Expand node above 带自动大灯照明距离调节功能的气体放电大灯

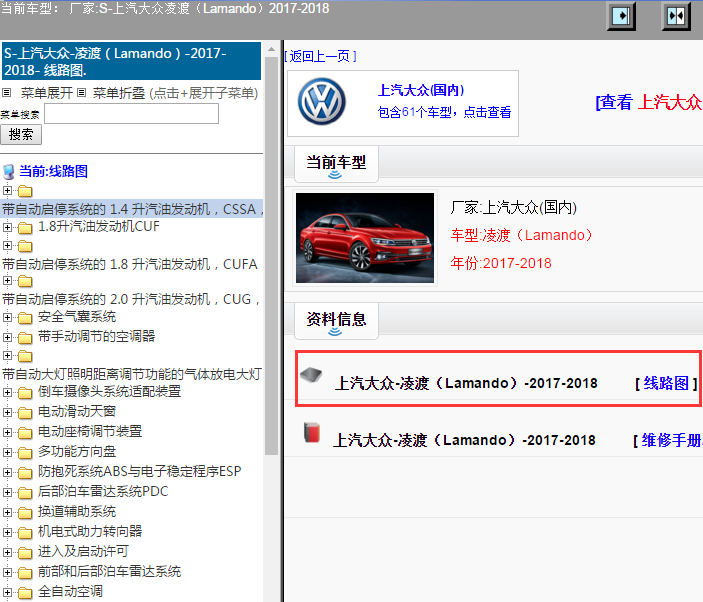tap(7, 355)
